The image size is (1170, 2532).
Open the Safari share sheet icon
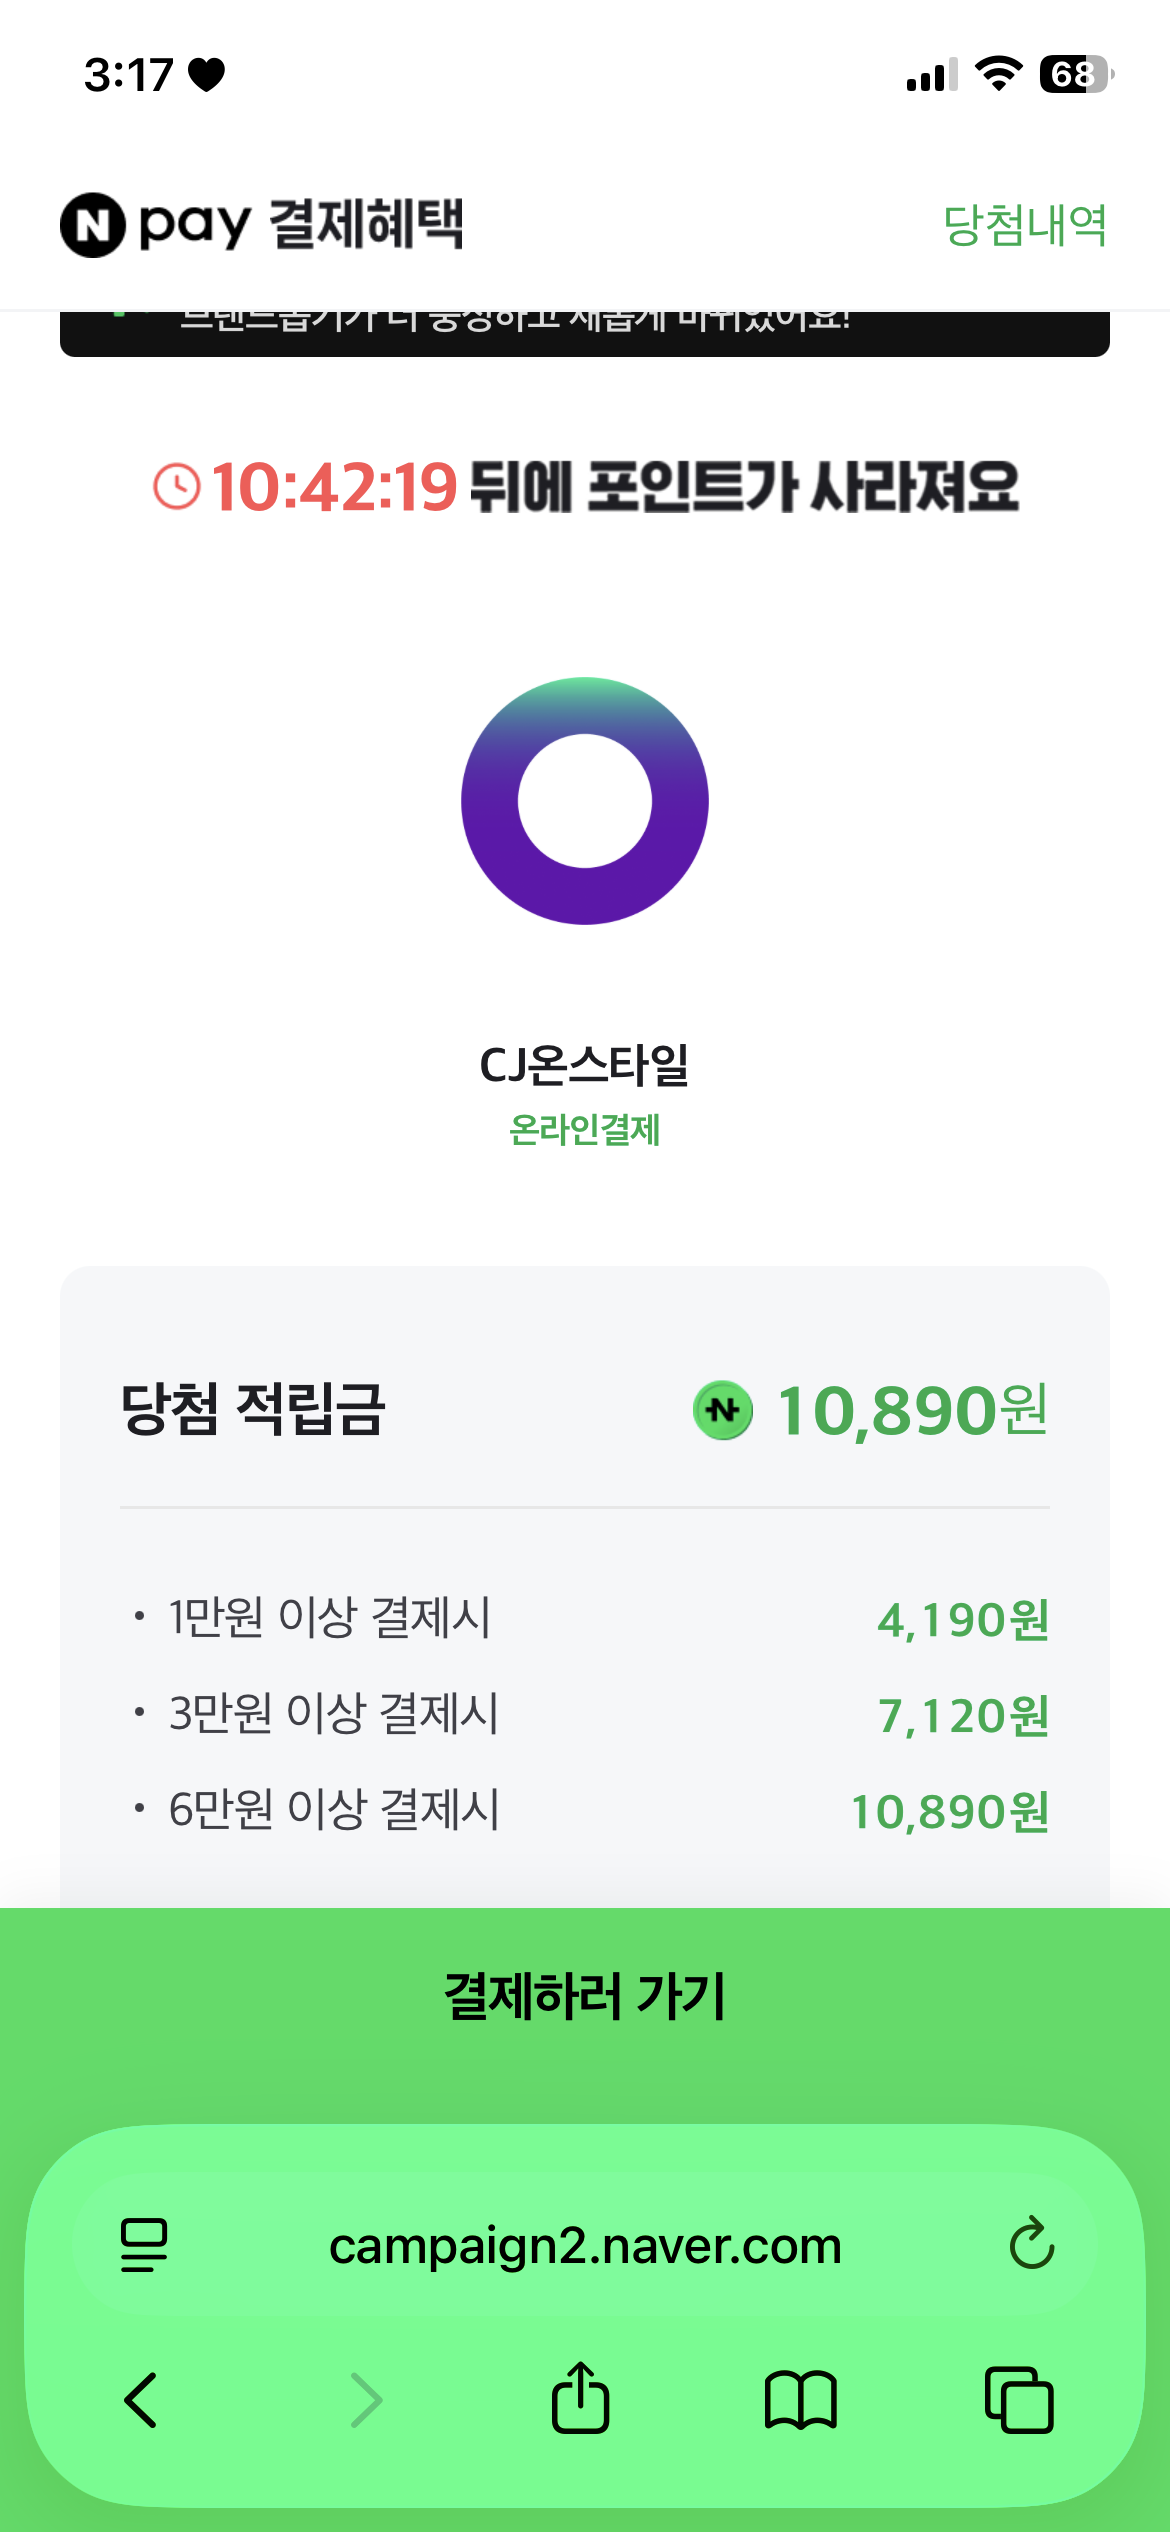(x=580, y=2398)
